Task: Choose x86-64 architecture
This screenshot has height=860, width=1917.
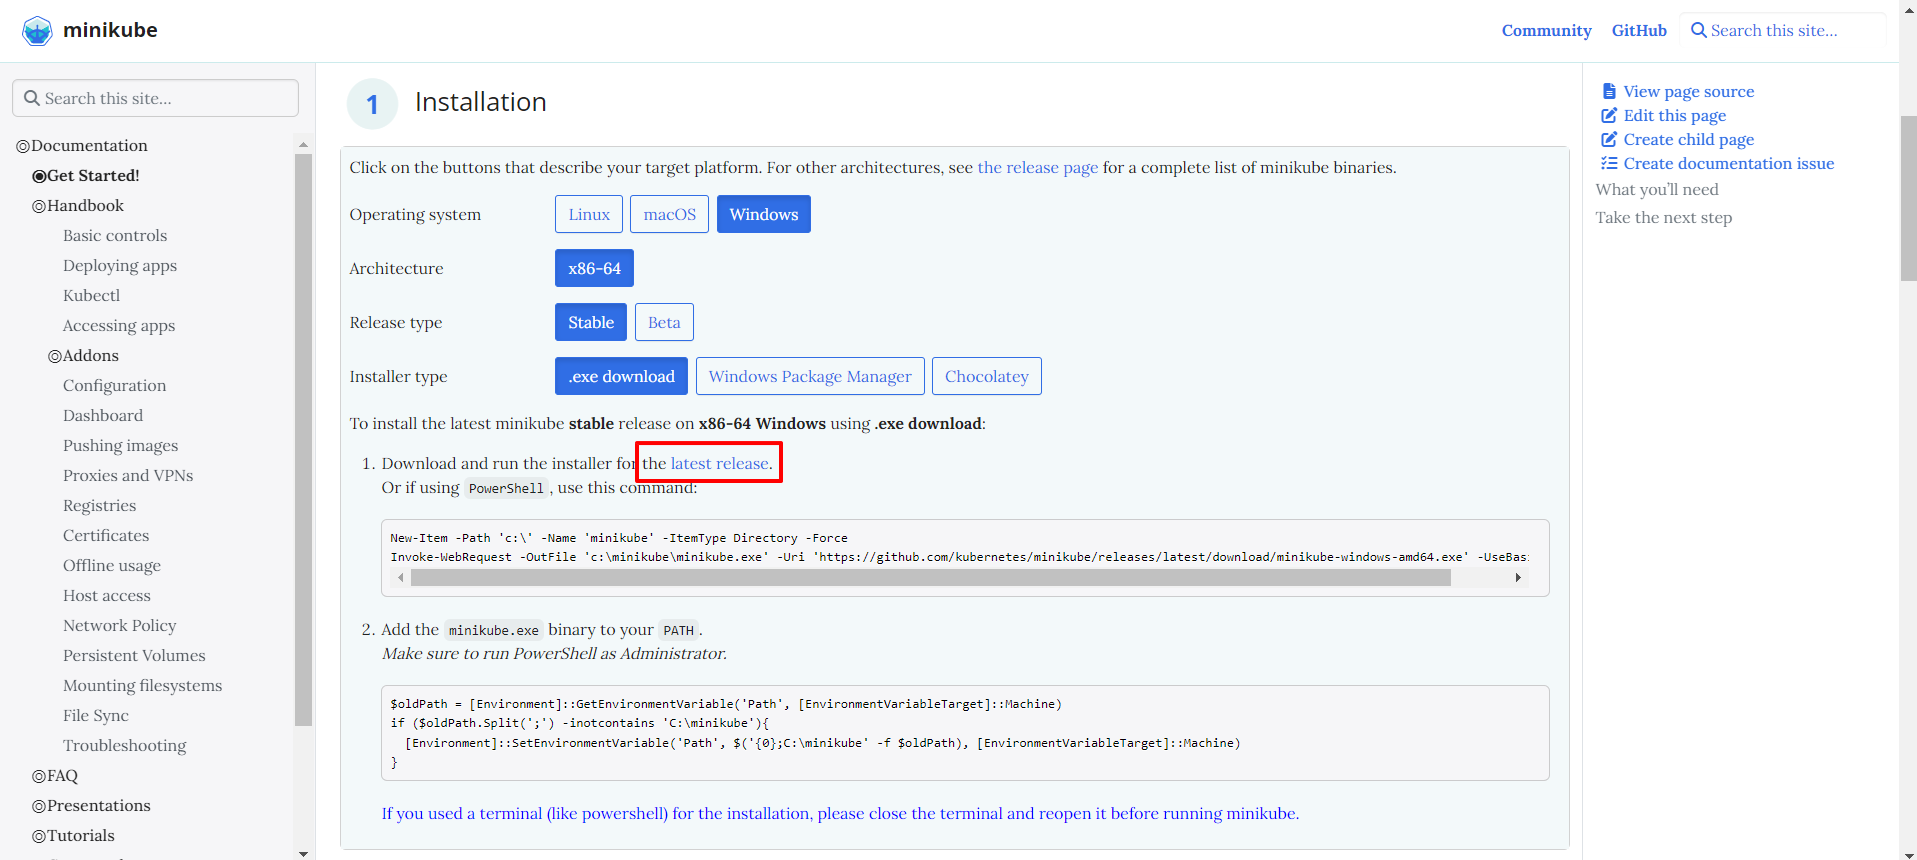Action: 594,268
